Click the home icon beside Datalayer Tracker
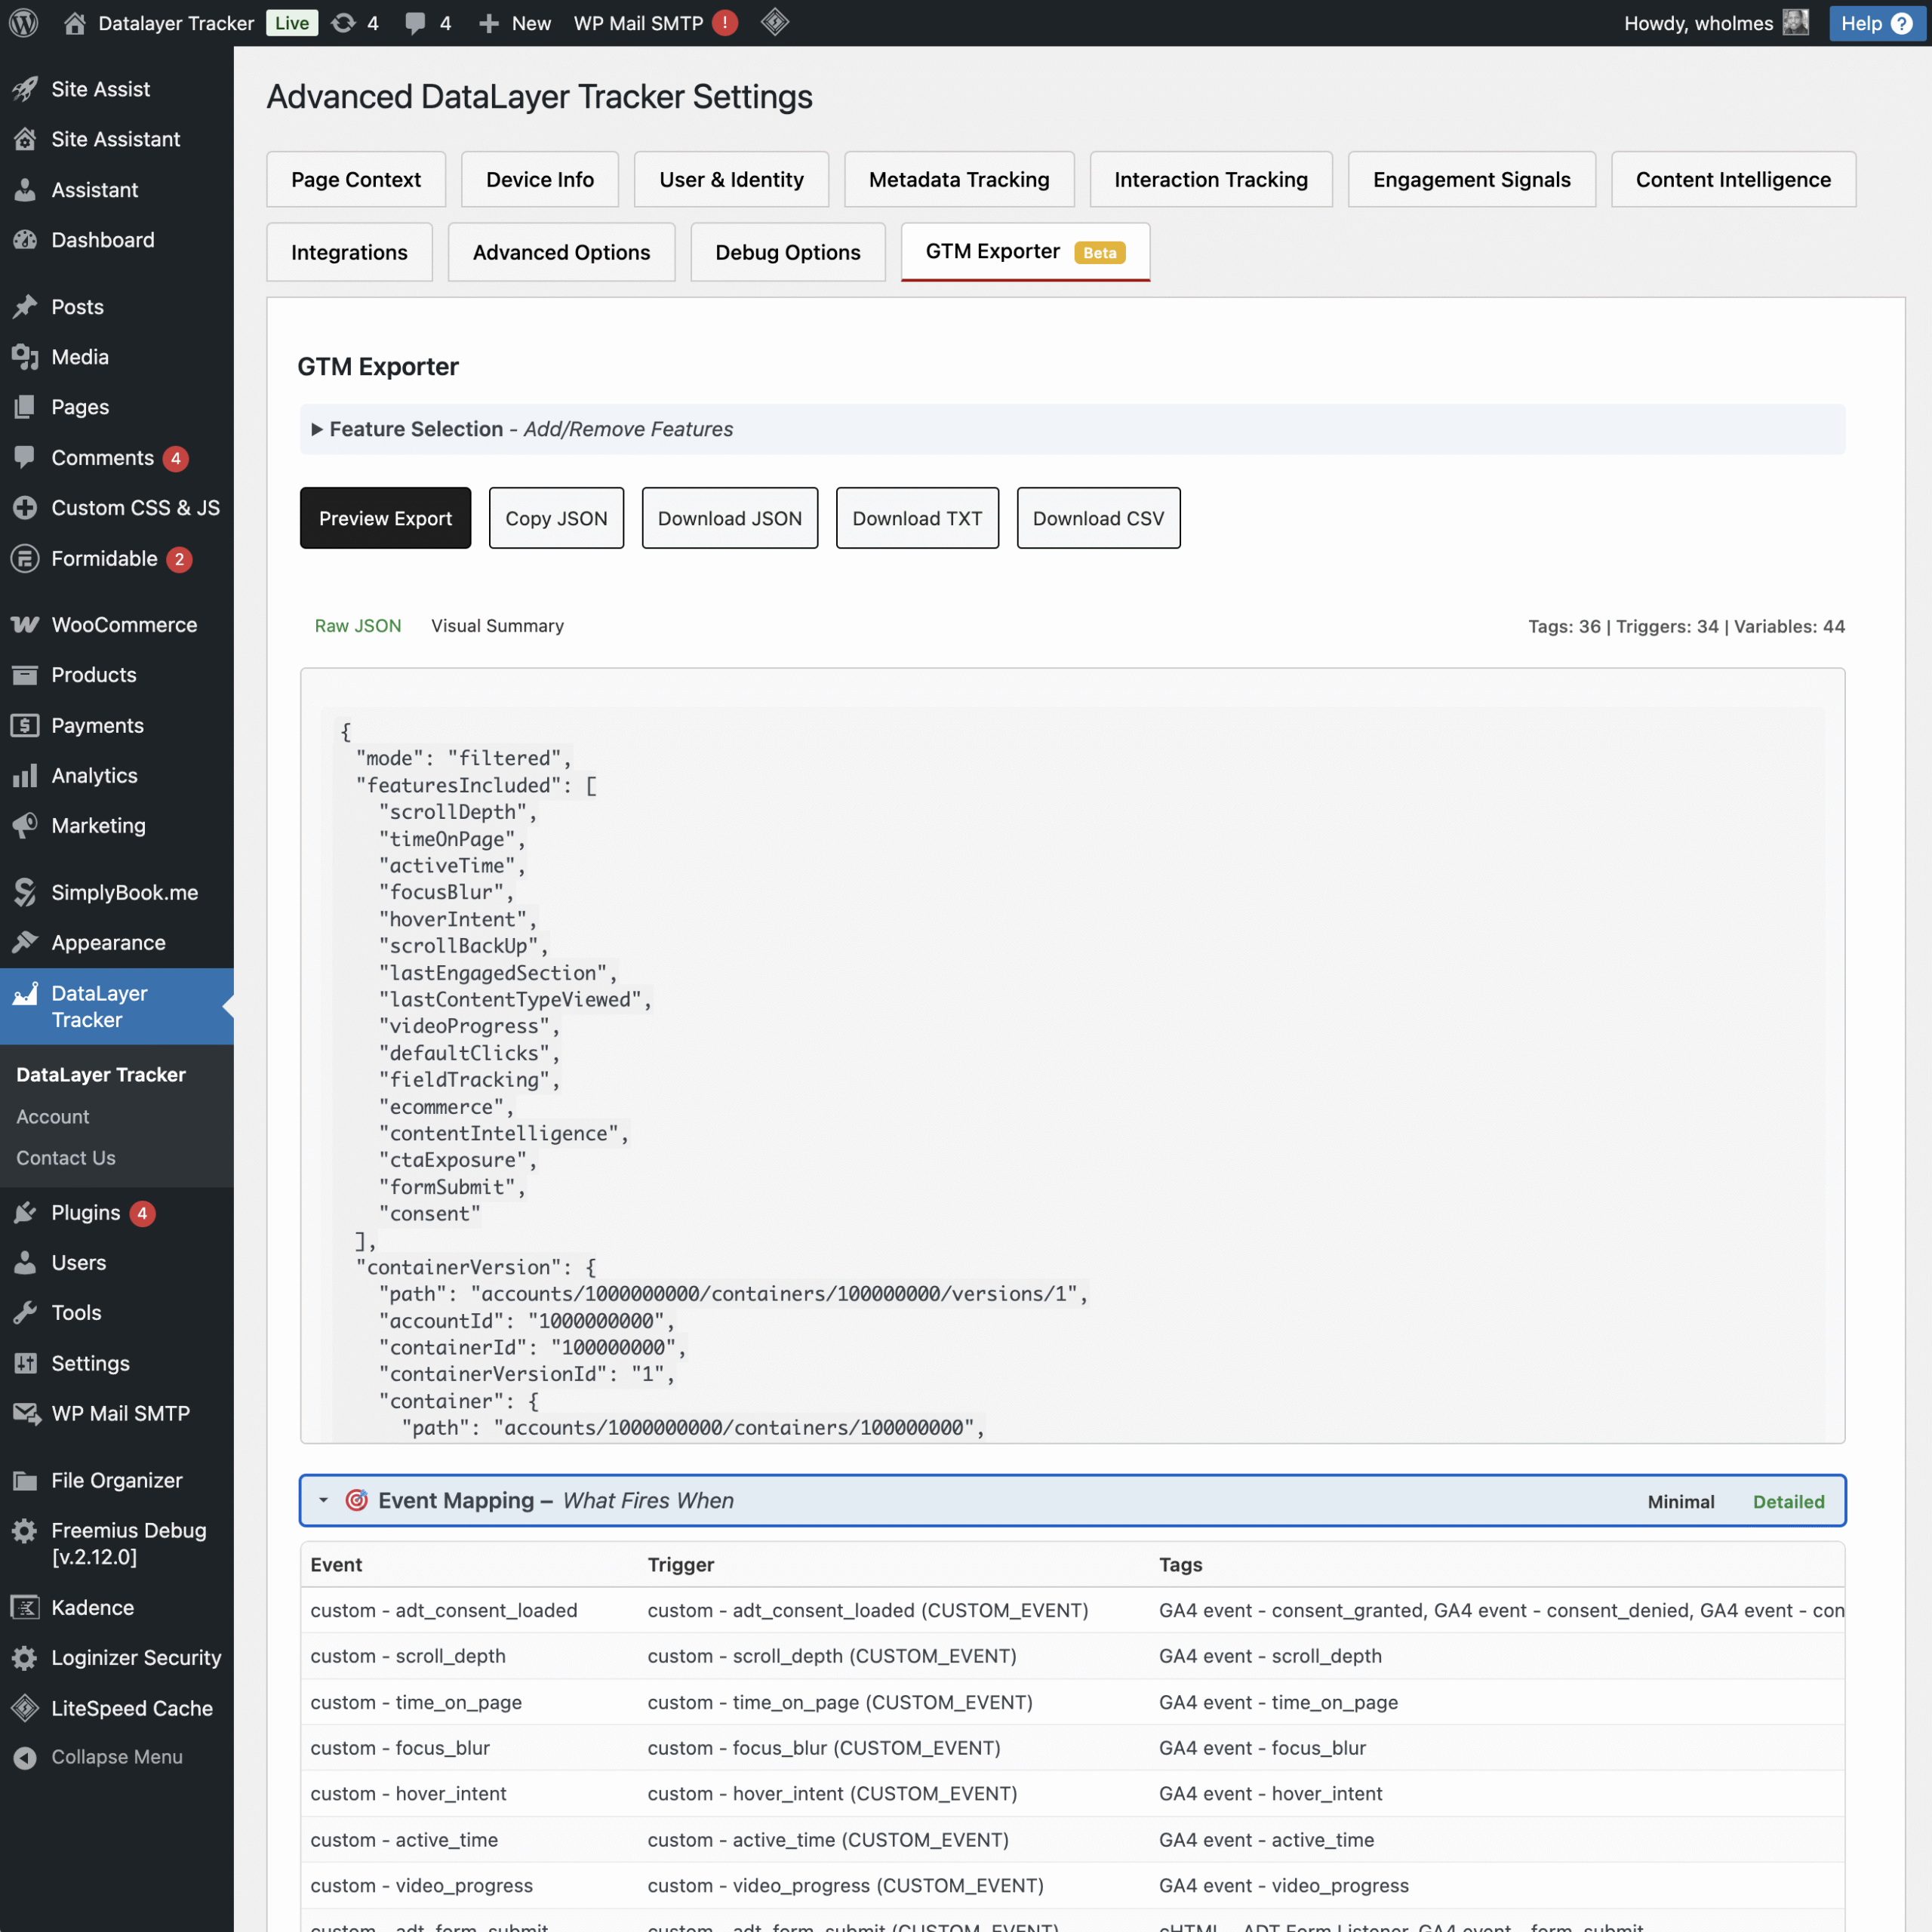 (75, 23)
